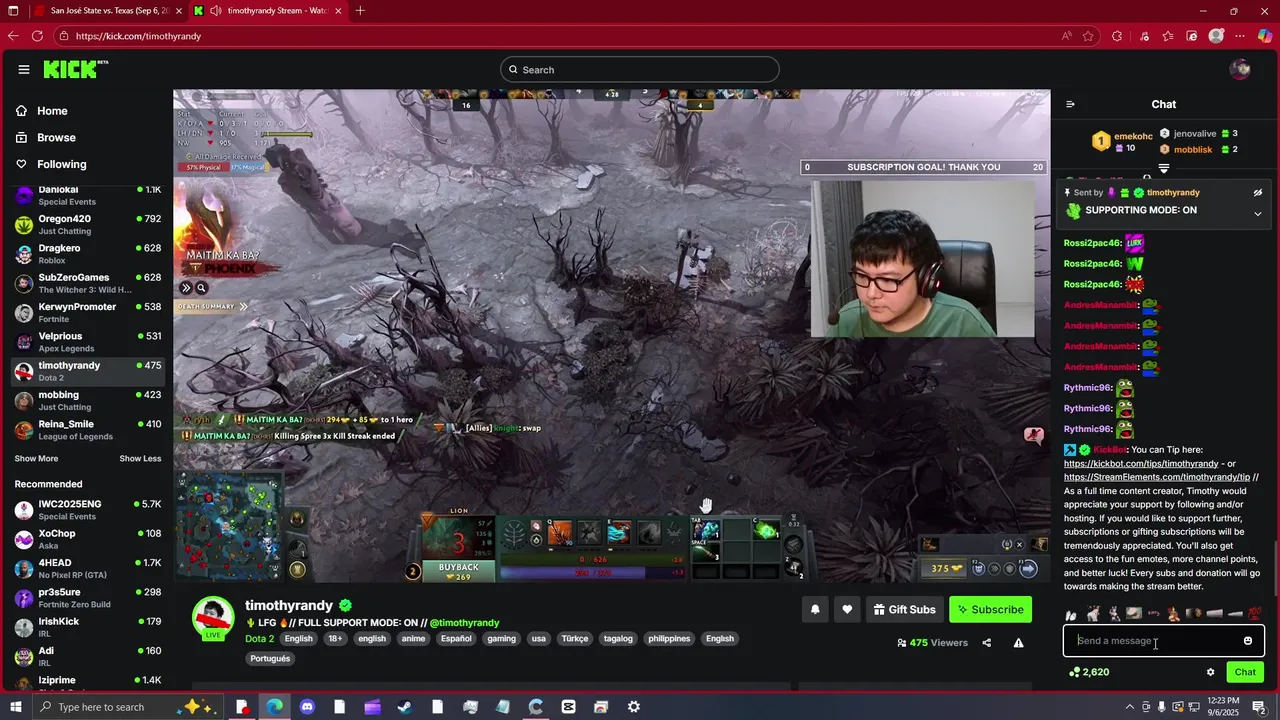Open Discord from taskbar
The width and height of the screenshot is (1280, 720).
tap(307, 707)
